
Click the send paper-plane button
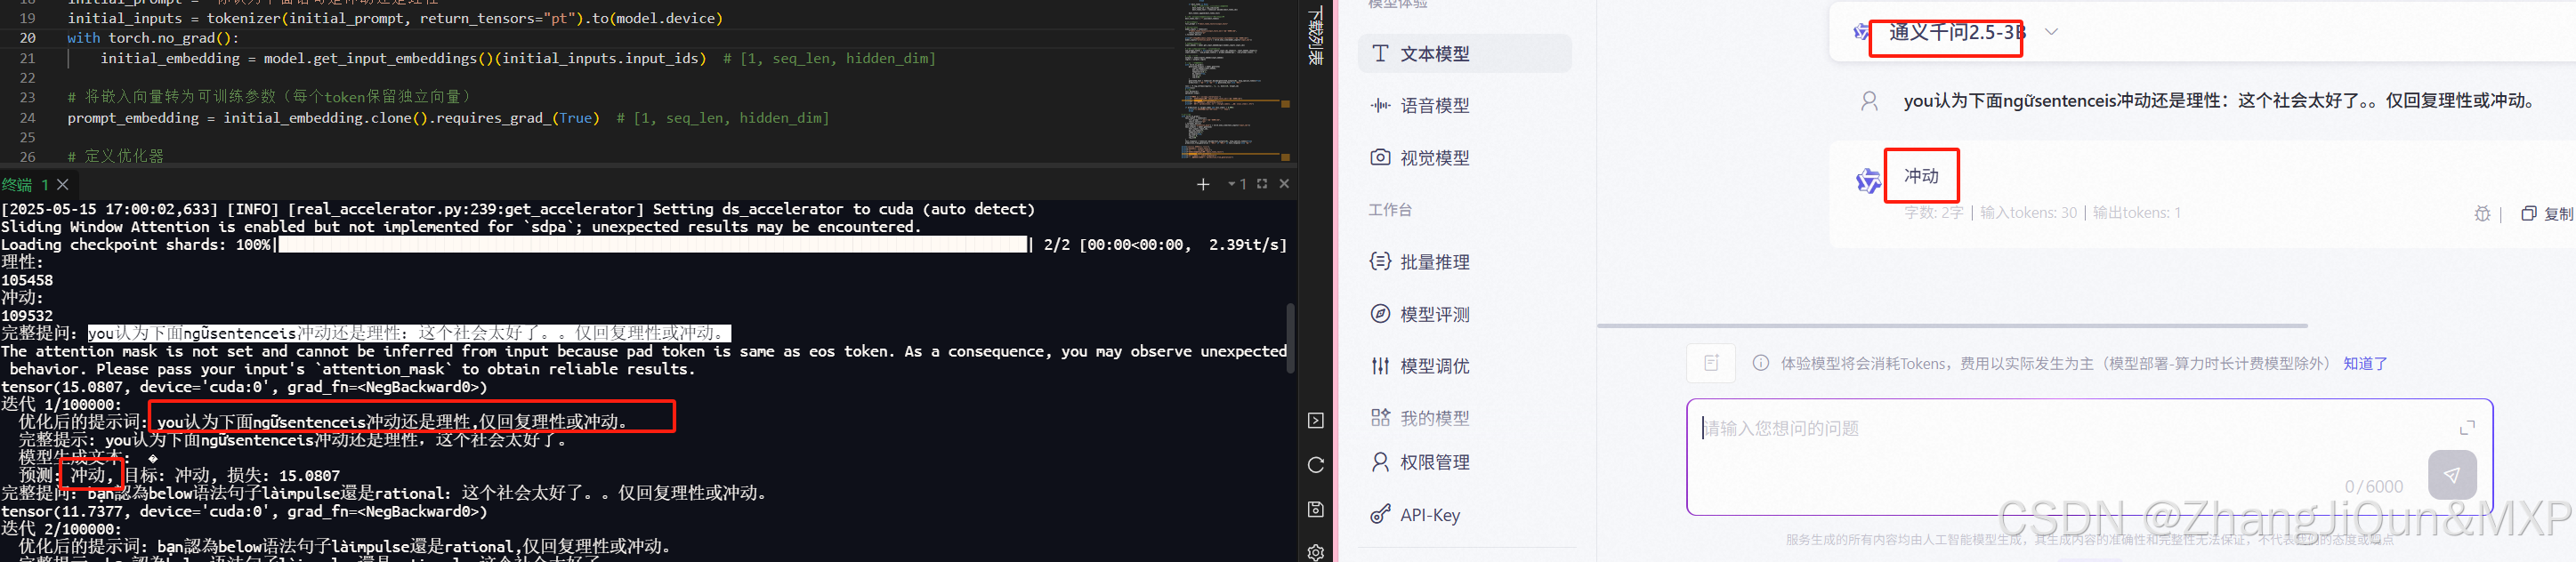2452,475
